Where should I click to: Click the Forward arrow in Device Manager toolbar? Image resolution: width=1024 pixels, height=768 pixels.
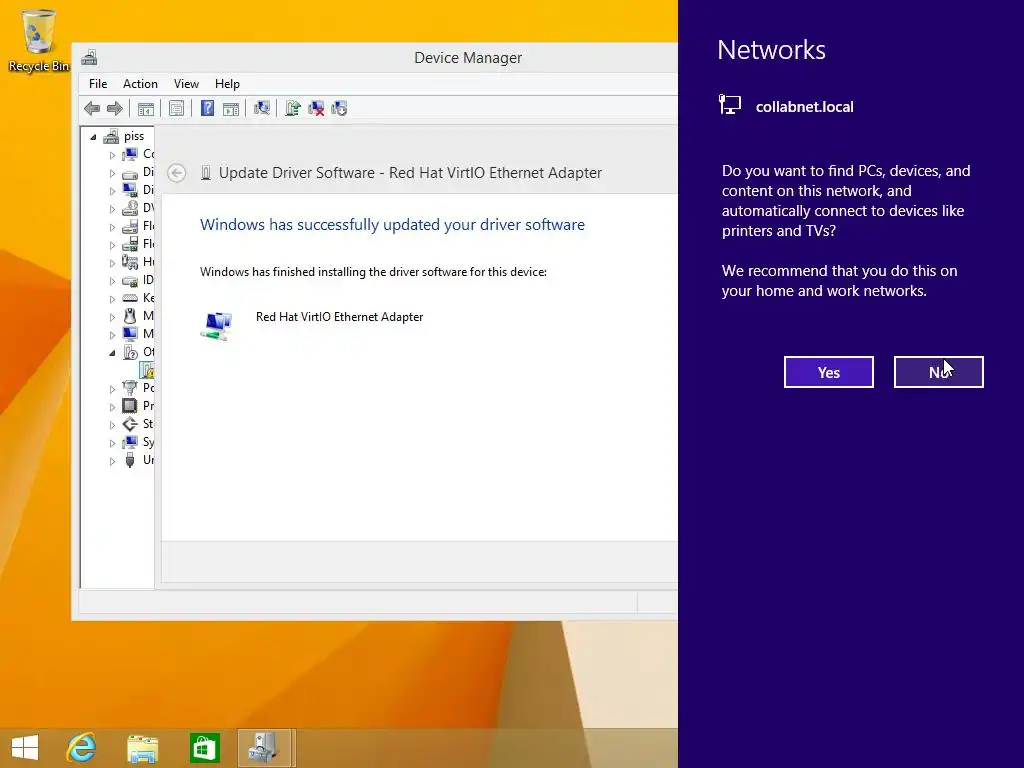[x=114, y=108]
